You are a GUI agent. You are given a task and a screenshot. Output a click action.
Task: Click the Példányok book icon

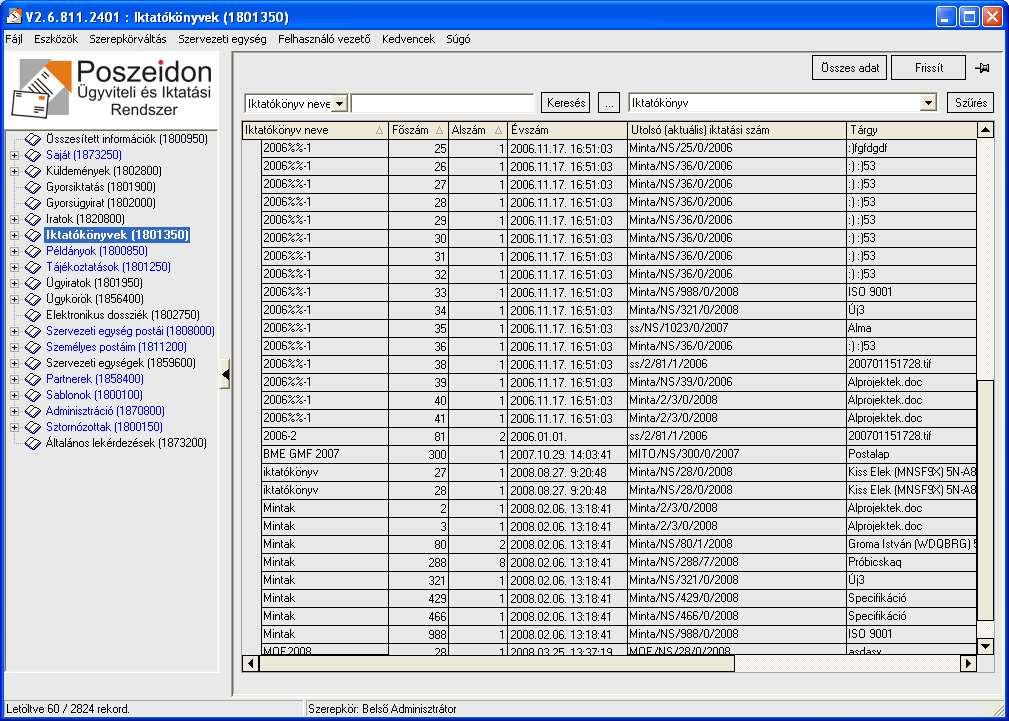tap(33, 251)
